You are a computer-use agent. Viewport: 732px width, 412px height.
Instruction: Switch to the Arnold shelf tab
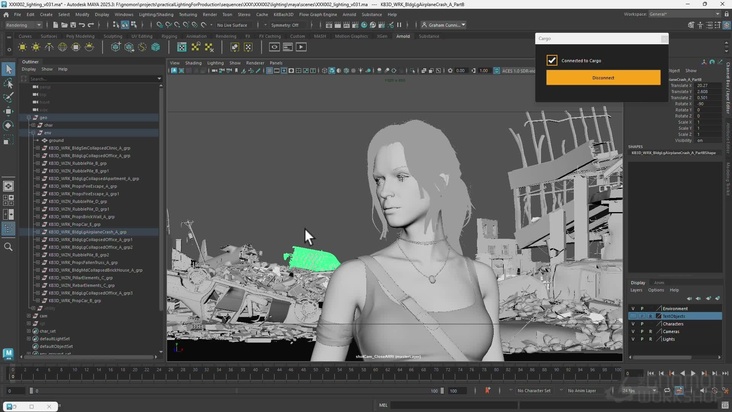403,35
